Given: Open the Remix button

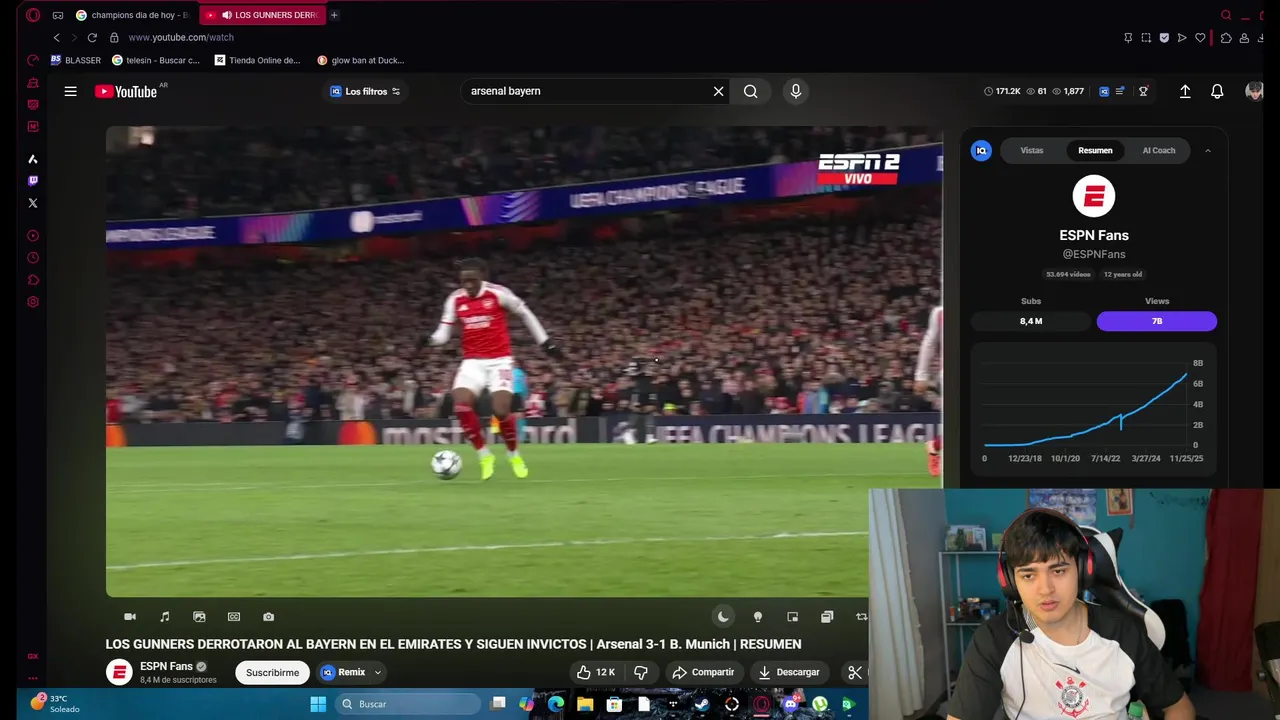Looking at the screenshot, I should 343,672.
